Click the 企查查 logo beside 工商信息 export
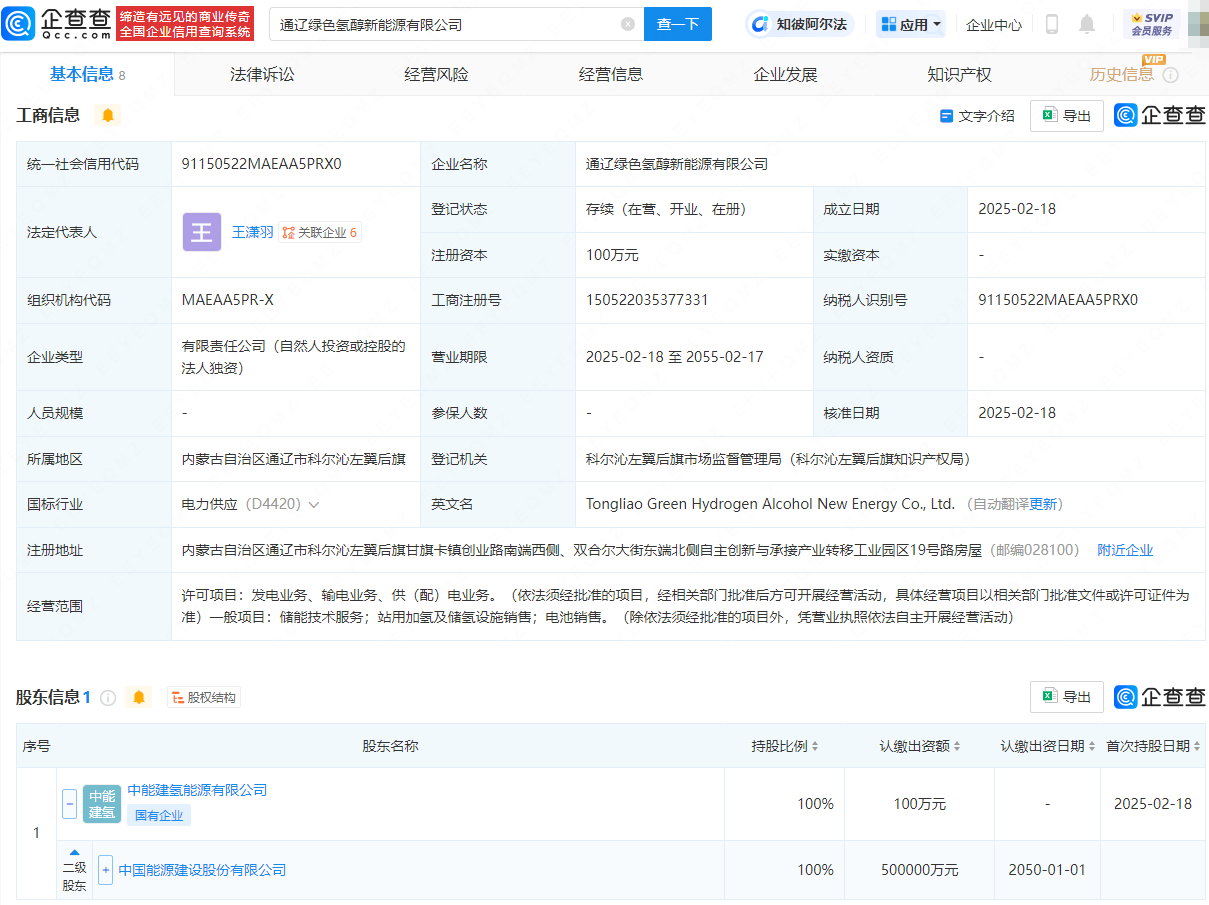 point(1160,116)
